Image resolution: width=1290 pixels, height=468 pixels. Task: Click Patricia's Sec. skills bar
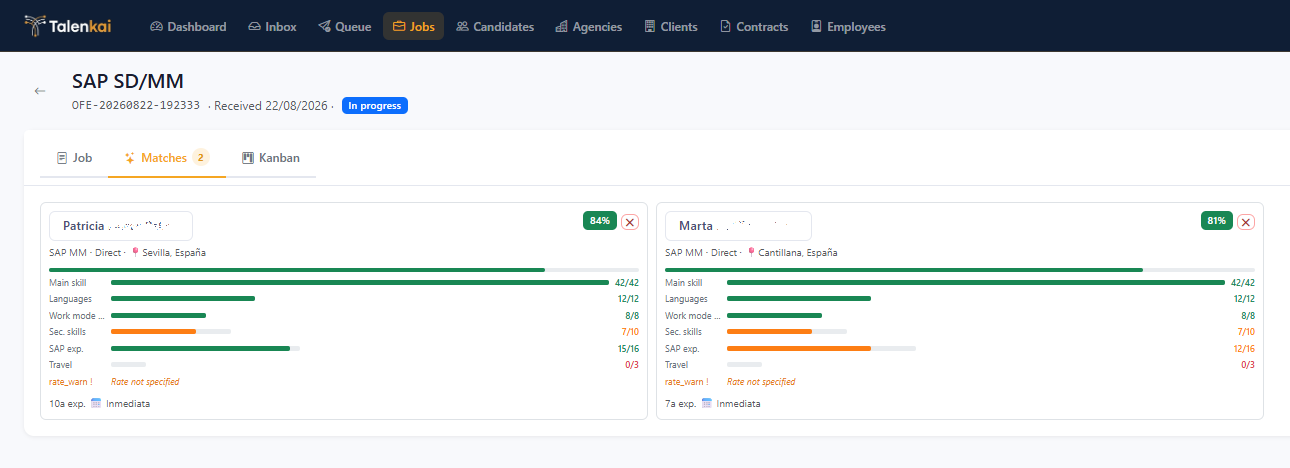[x=171, y=331]
